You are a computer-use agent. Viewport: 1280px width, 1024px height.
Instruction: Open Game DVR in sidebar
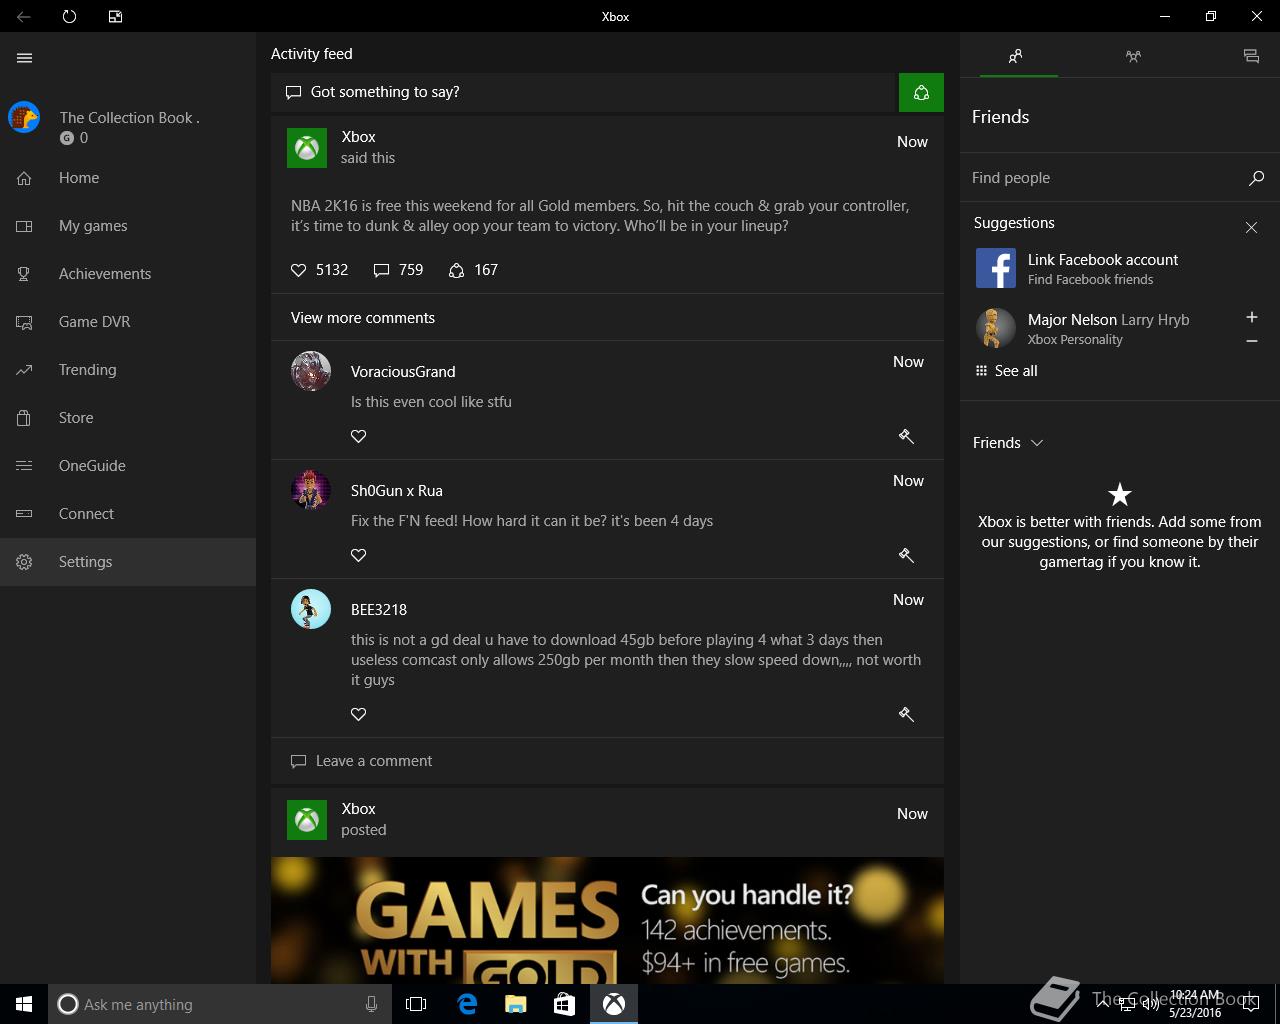point(128,322)
